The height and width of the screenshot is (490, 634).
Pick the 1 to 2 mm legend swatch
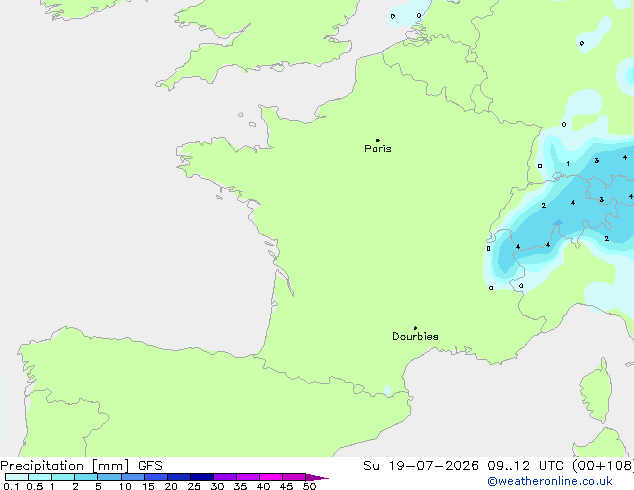[x=63, y=477]
